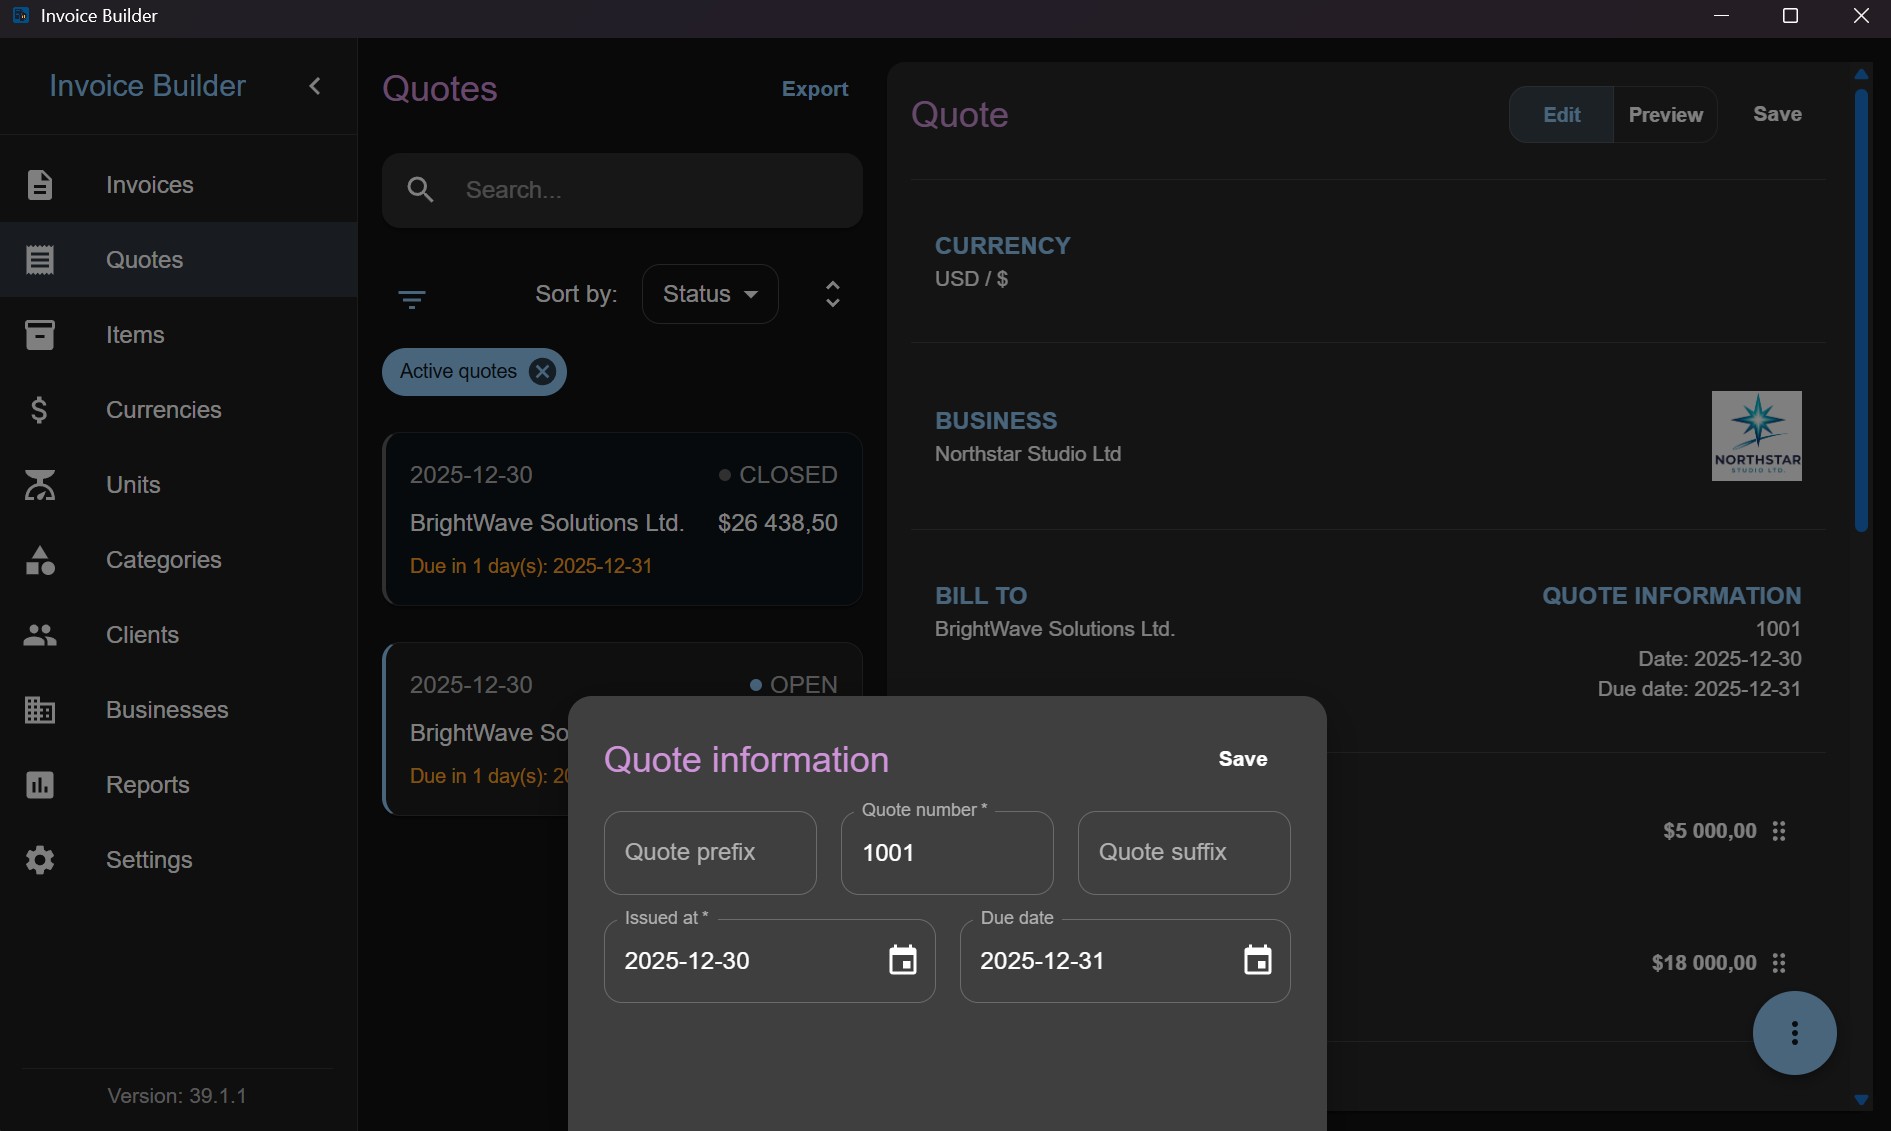Open the quotes filter icon
Image resolution: width=1891 pixels, height=1131 pixels.
412,299
